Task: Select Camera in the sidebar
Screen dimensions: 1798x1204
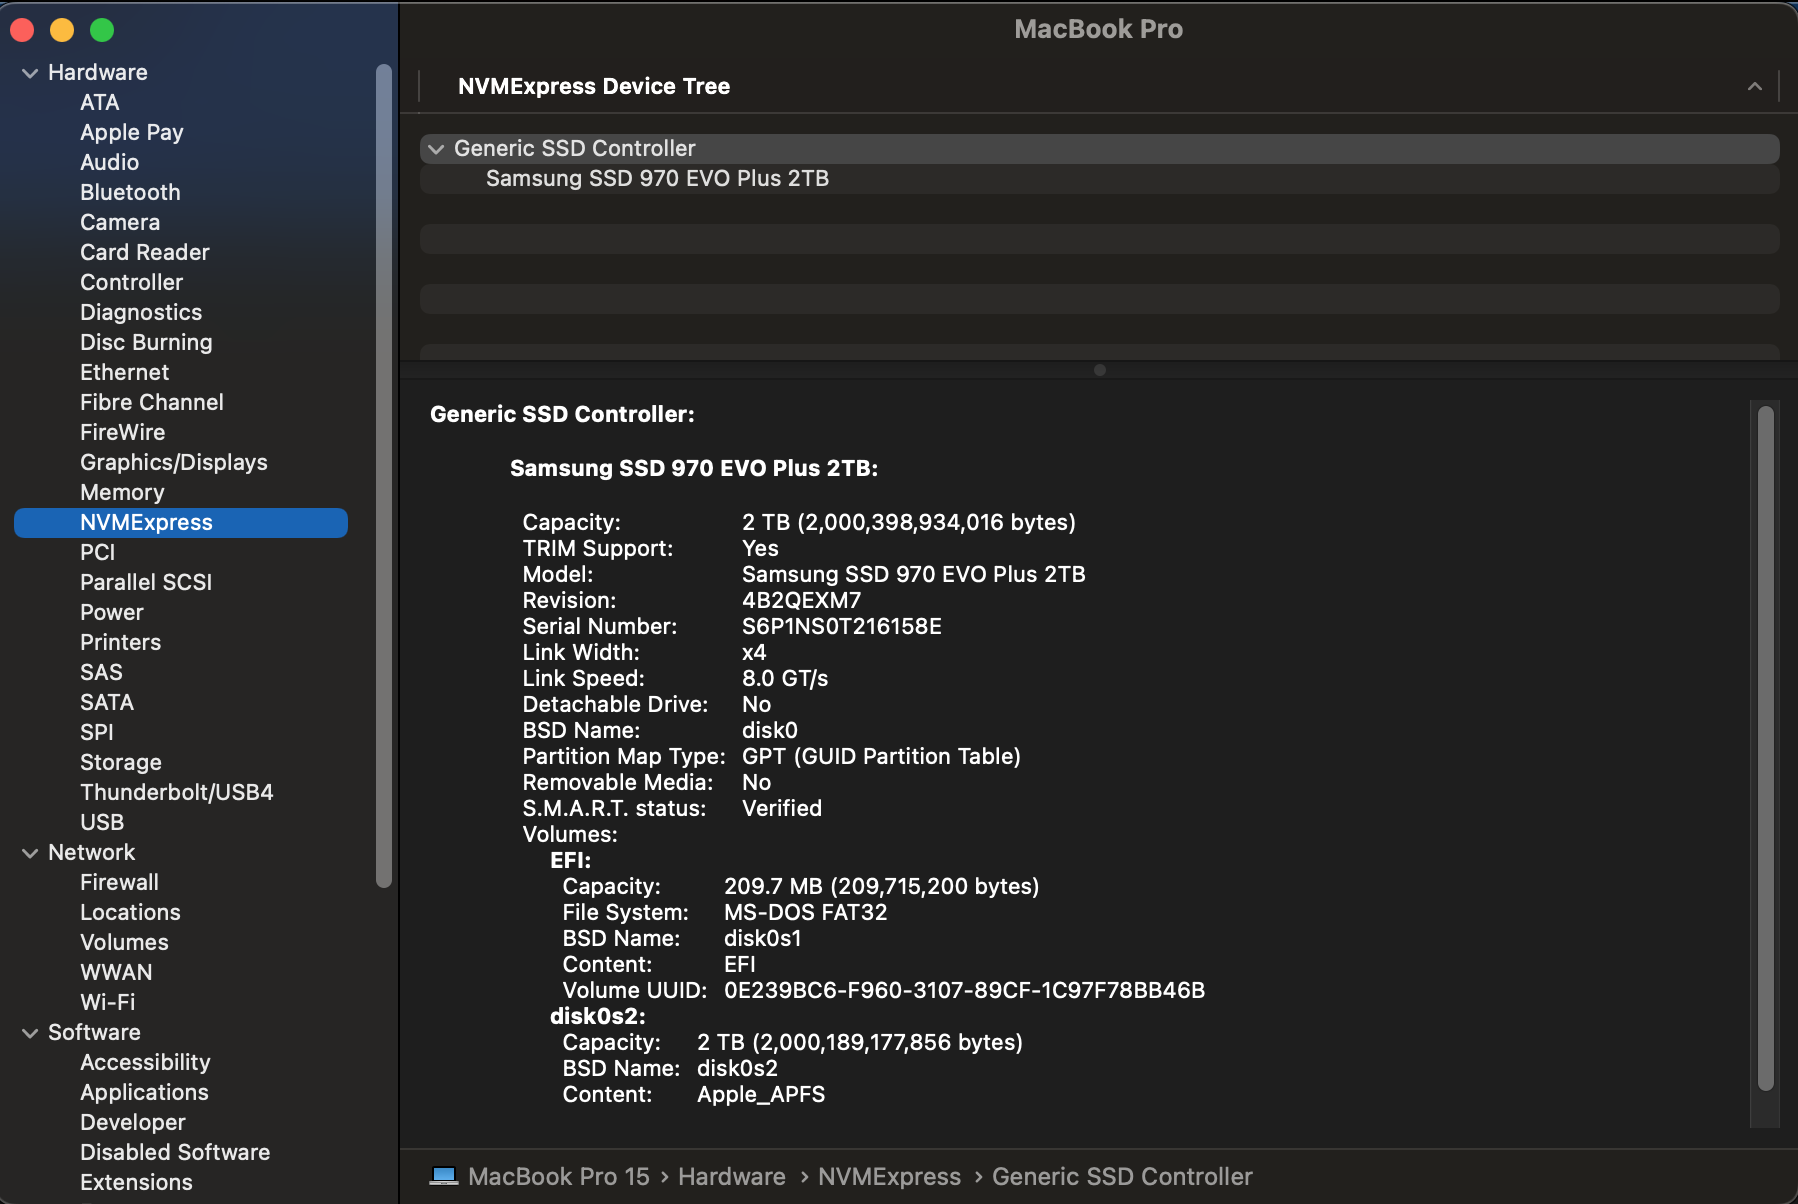Action: [x=120, y=223]
